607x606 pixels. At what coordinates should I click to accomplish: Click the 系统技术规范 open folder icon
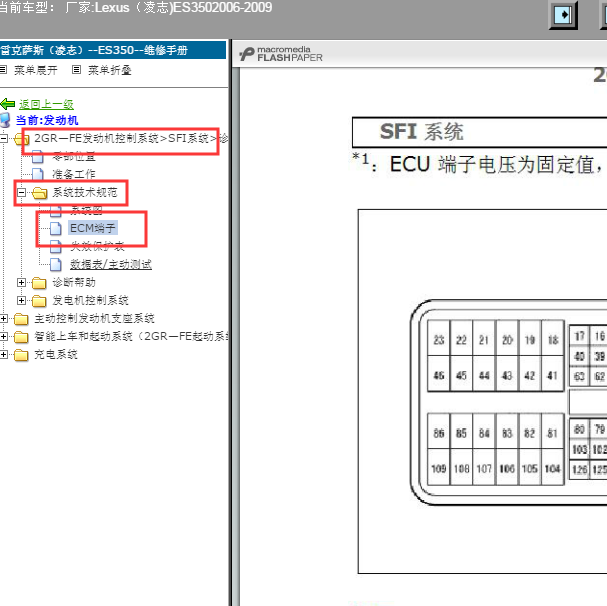pyautogui.click(x=39, y=192)
